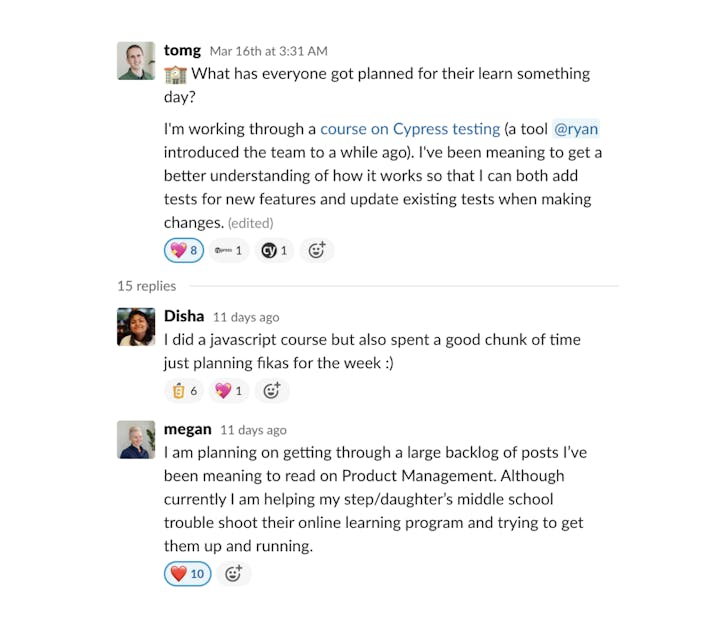Viewport: 720px width, 624px height.
Task: Open the 'course on Cypress testing' link
Action: 410,129
